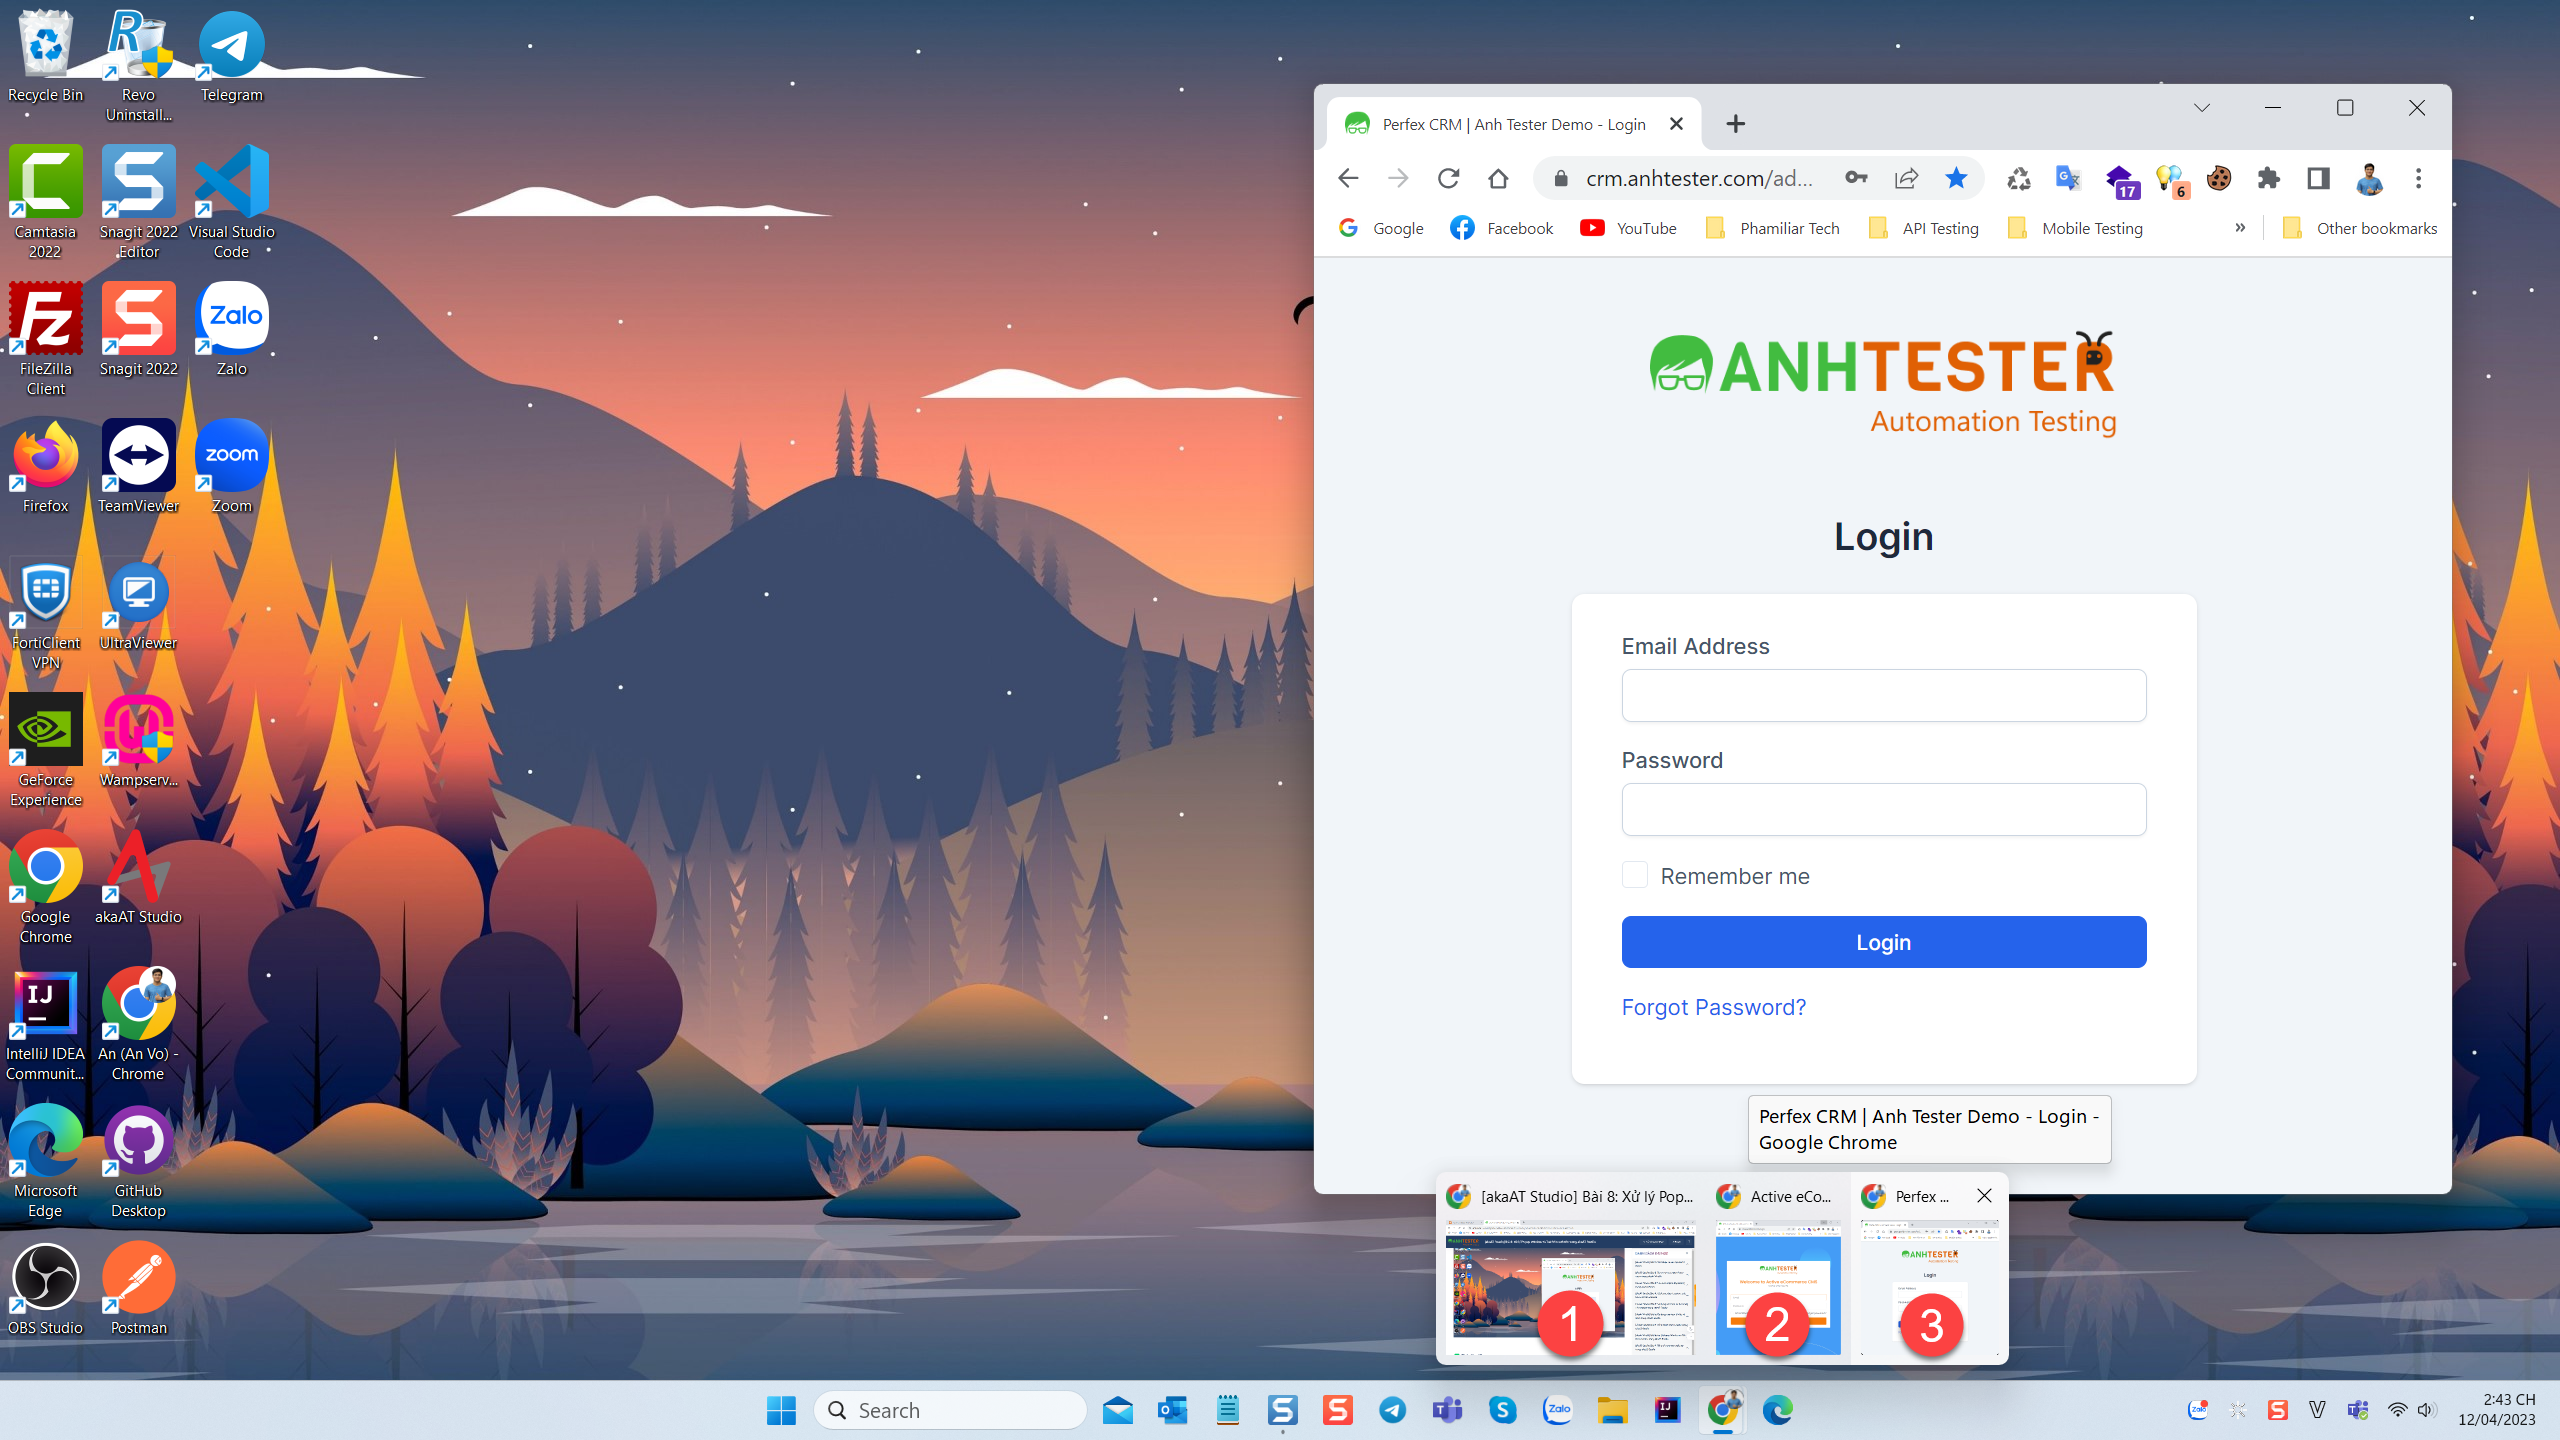The height and width of the screenshot is (1440, 2560).
Task: Open the Mobile Testing bookmark folder
Action: point(2075,228)
